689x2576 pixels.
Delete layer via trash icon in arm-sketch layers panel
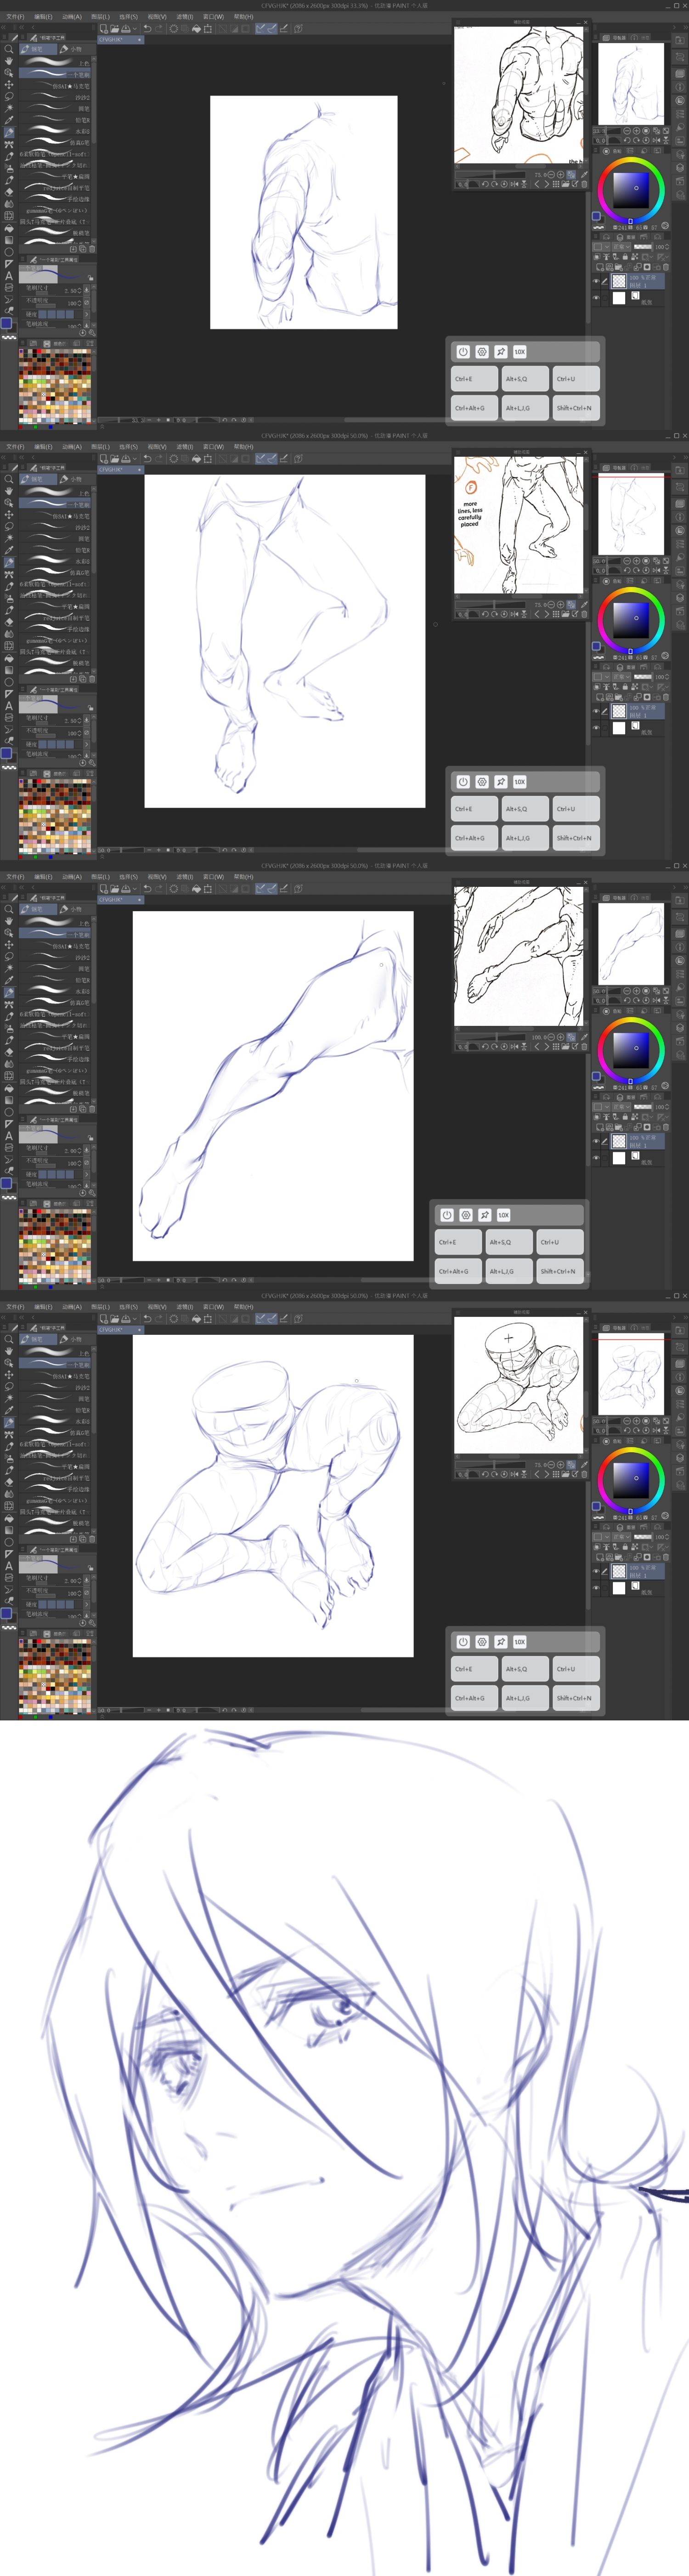666,267
